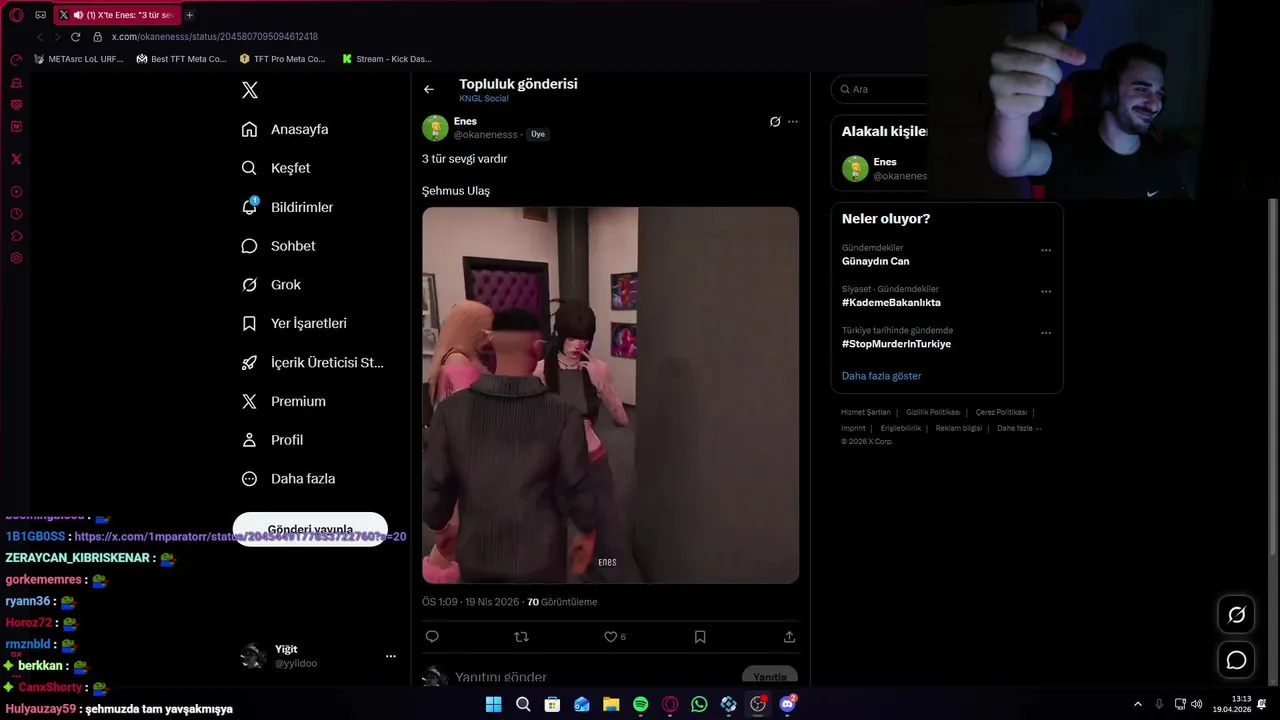Open the Bildirimler bell icon with badge
This screenshot has width=1280, height=720.
[250, 207]
